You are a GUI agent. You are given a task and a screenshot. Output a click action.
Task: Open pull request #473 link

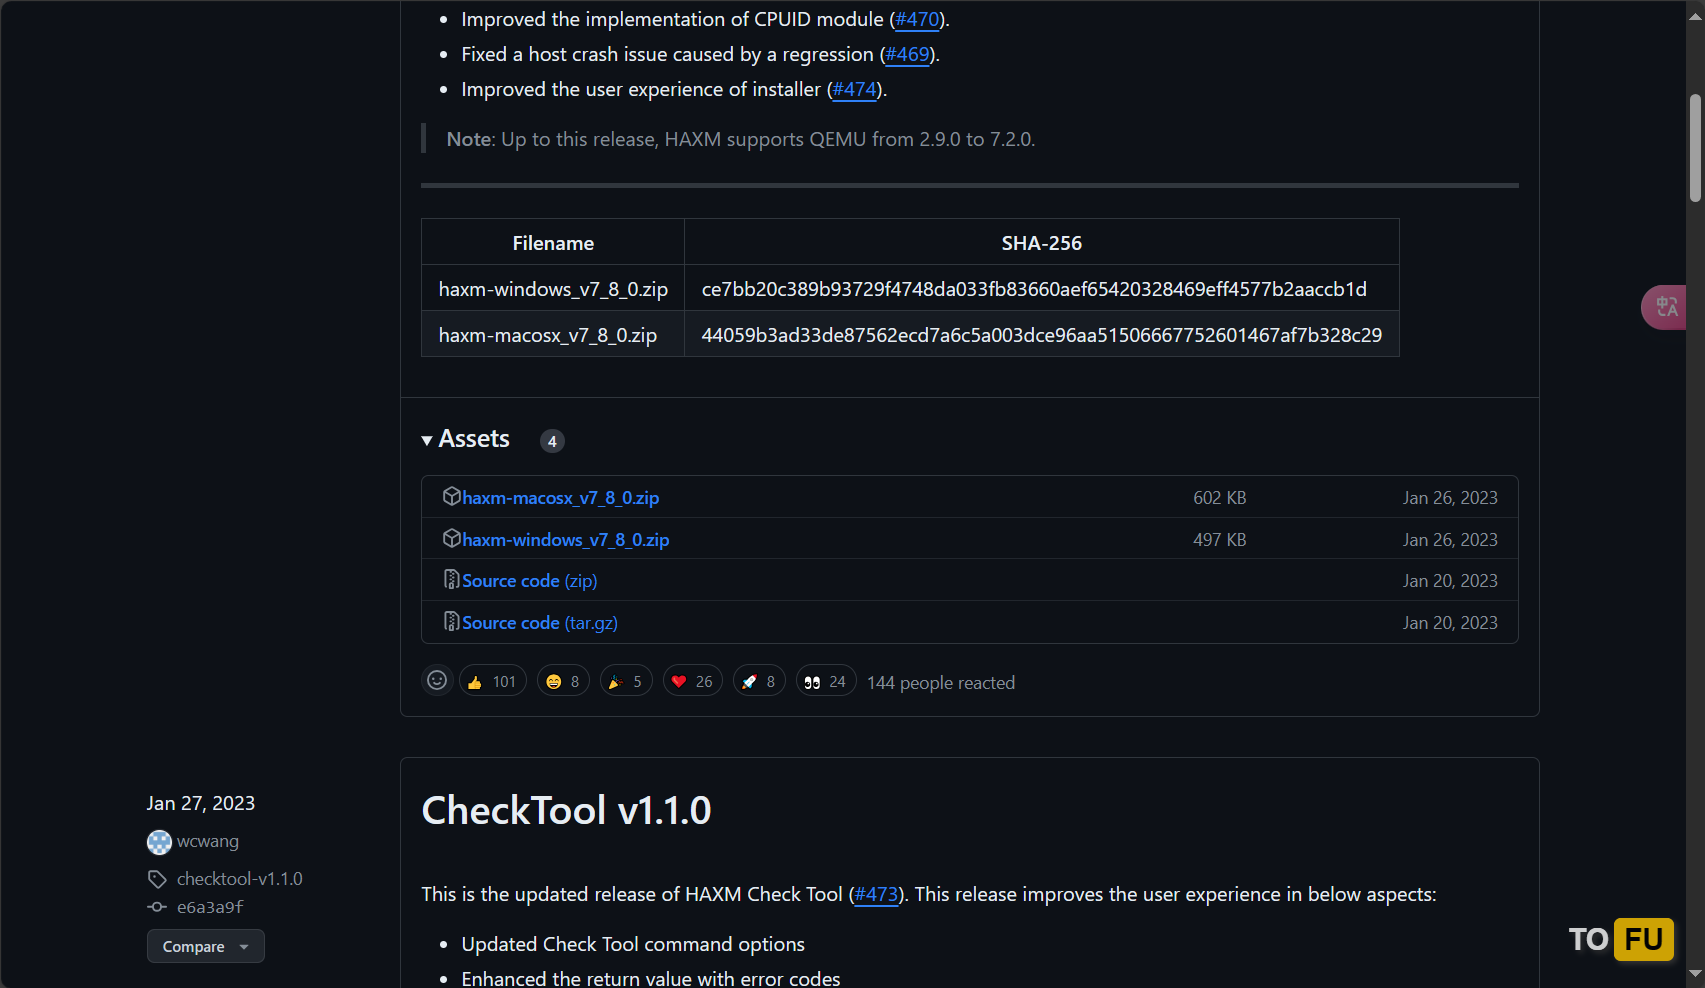tap(876, 894)
